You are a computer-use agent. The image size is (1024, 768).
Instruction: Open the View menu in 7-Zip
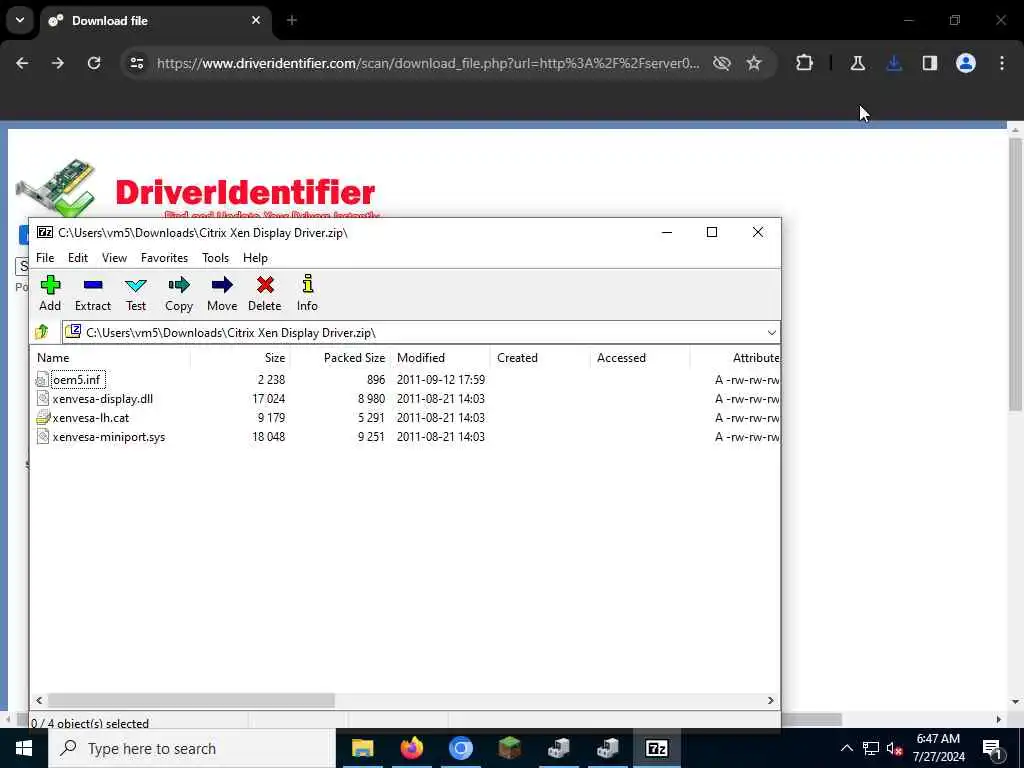[x=114, y=258]
